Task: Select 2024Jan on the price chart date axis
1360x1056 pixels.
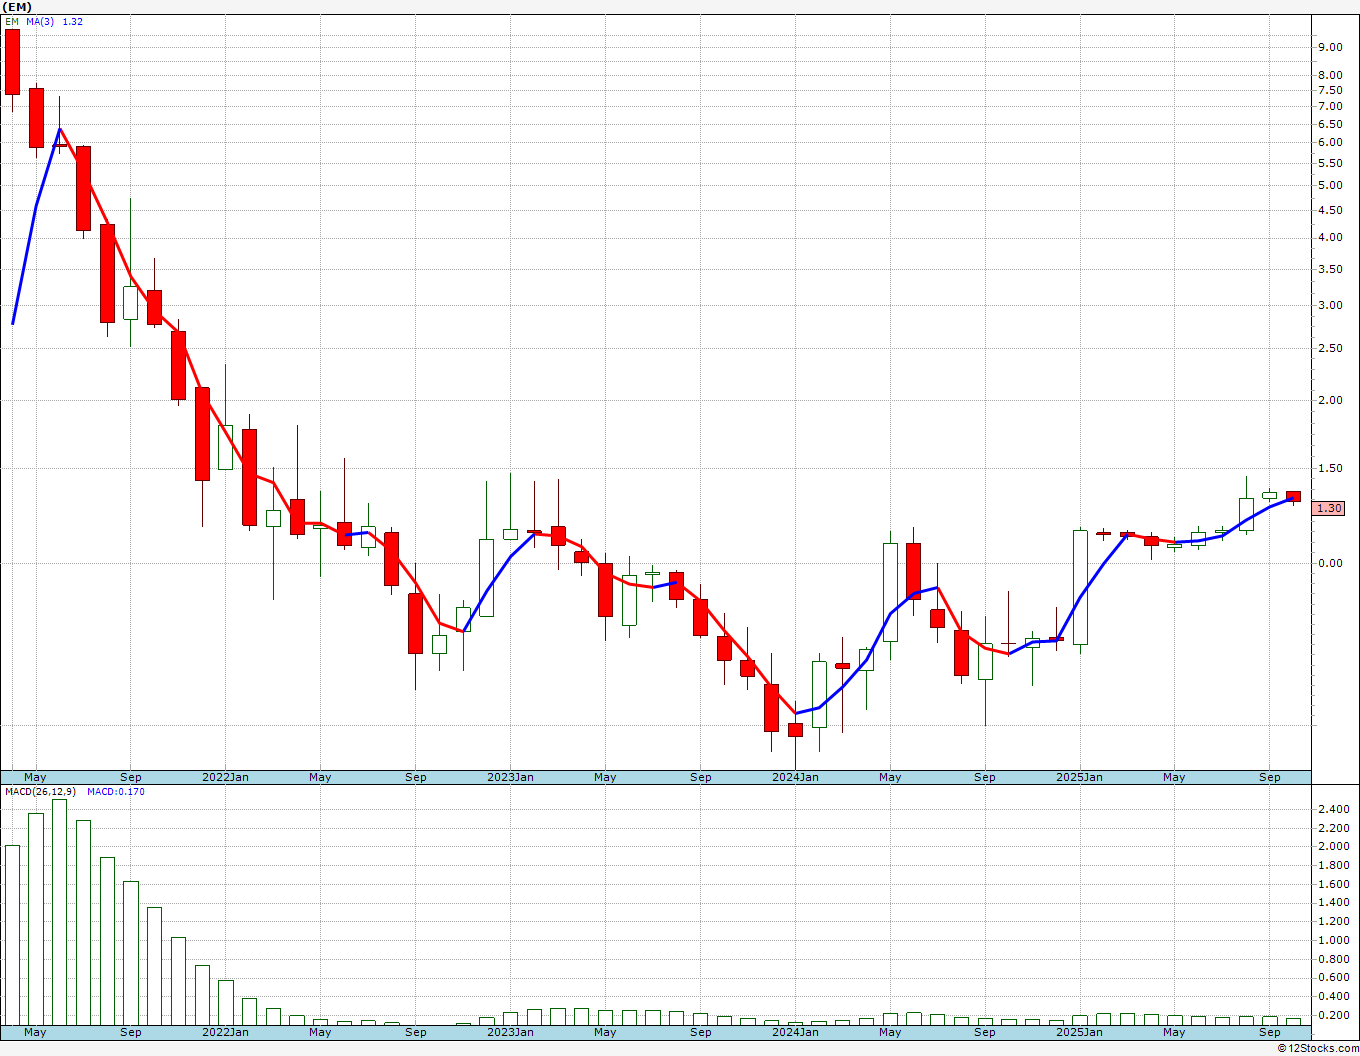Action: [795, 777]
